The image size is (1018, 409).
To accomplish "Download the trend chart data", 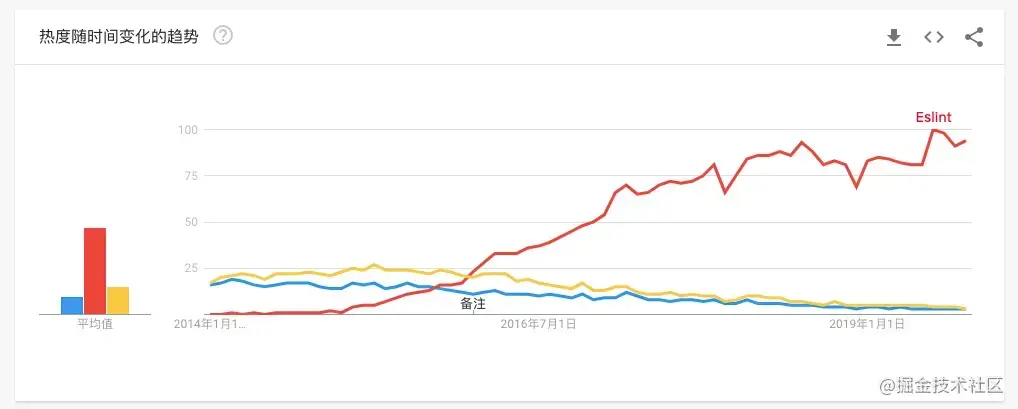I will pyautogui.click(x=894, y=37).
